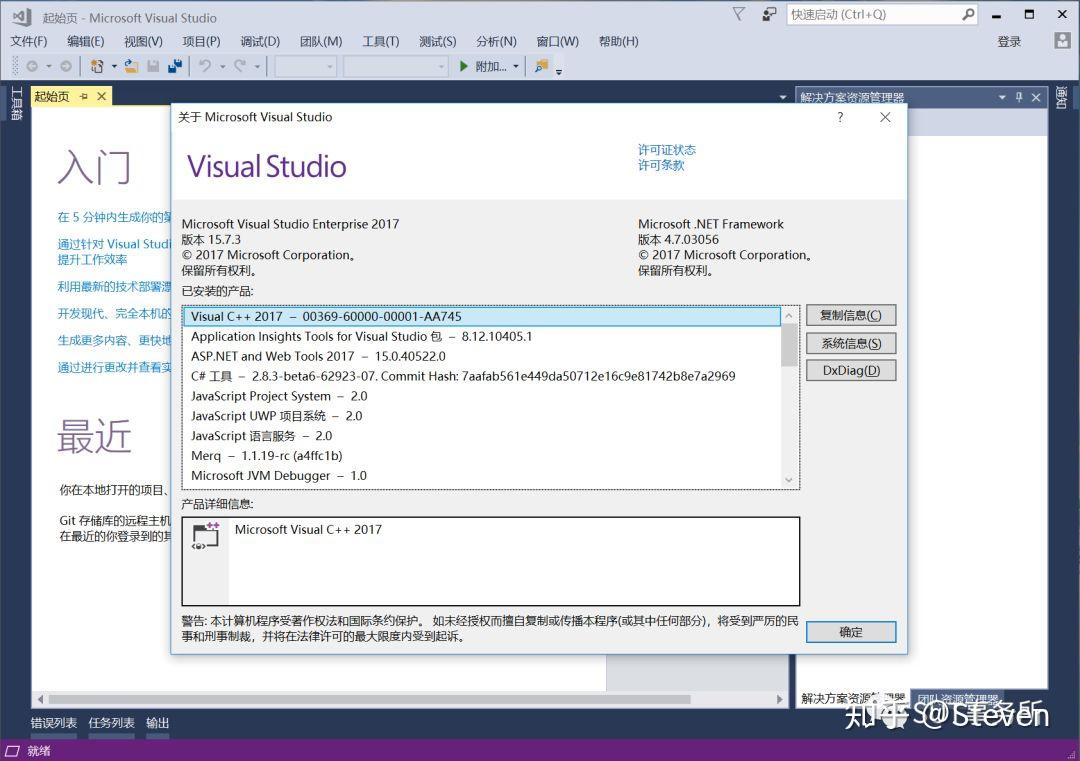The height and width of the screenshot is (761, 1080).
Task: Open the 调试(D) menu
Action: pos(259,41)
